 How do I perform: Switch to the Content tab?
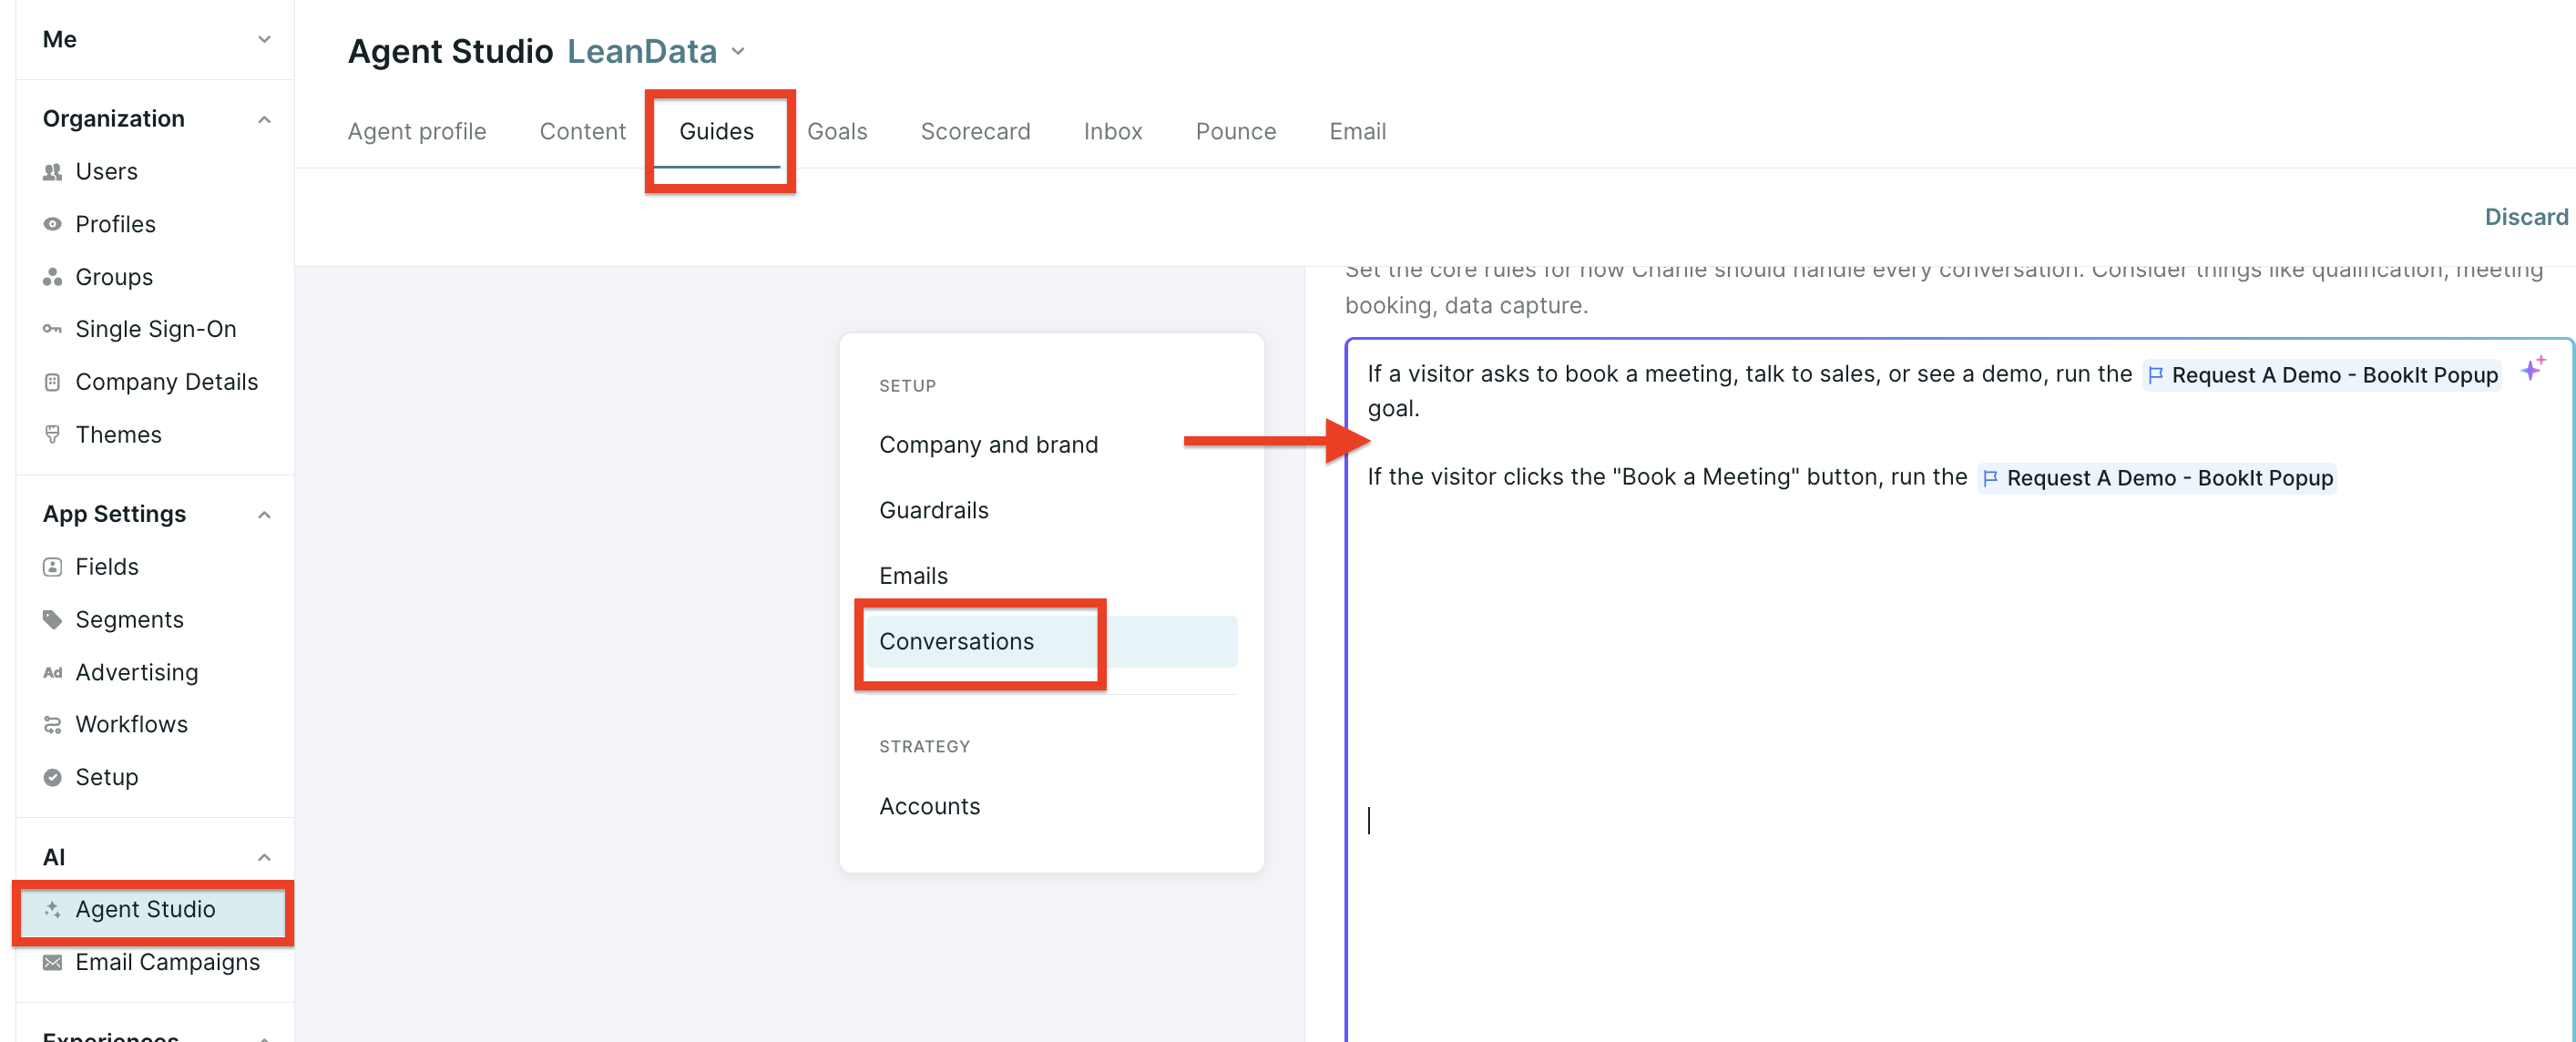[x=582, y=131]
